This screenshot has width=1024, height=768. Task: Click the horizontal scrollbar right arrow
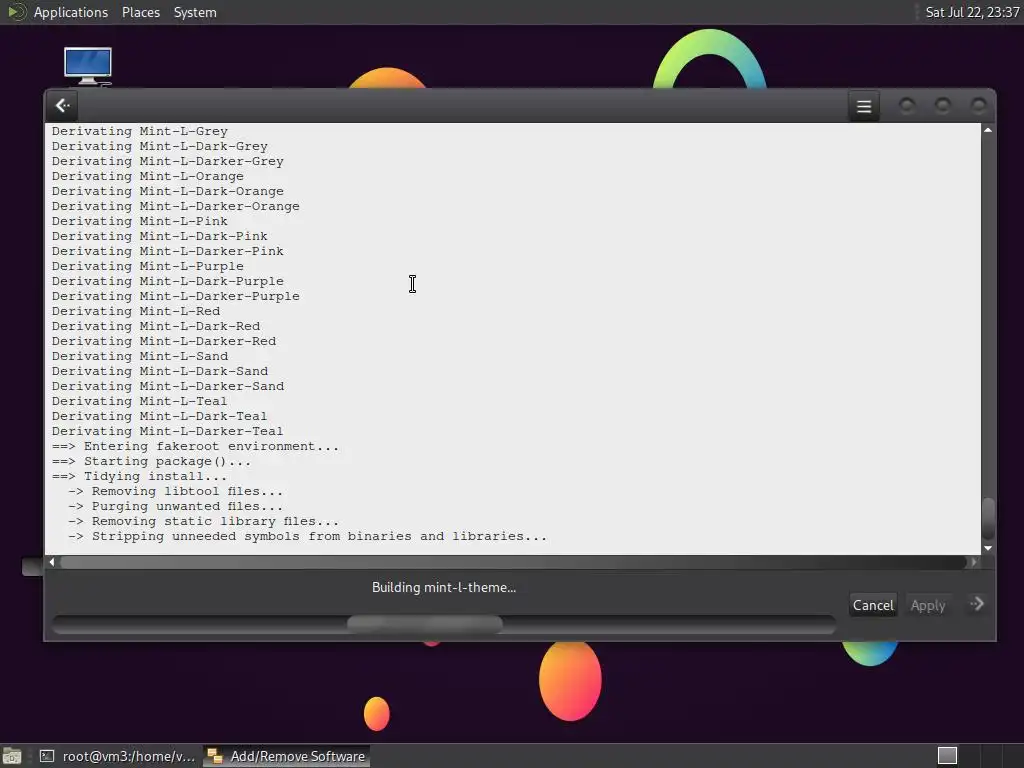(974, 562)
